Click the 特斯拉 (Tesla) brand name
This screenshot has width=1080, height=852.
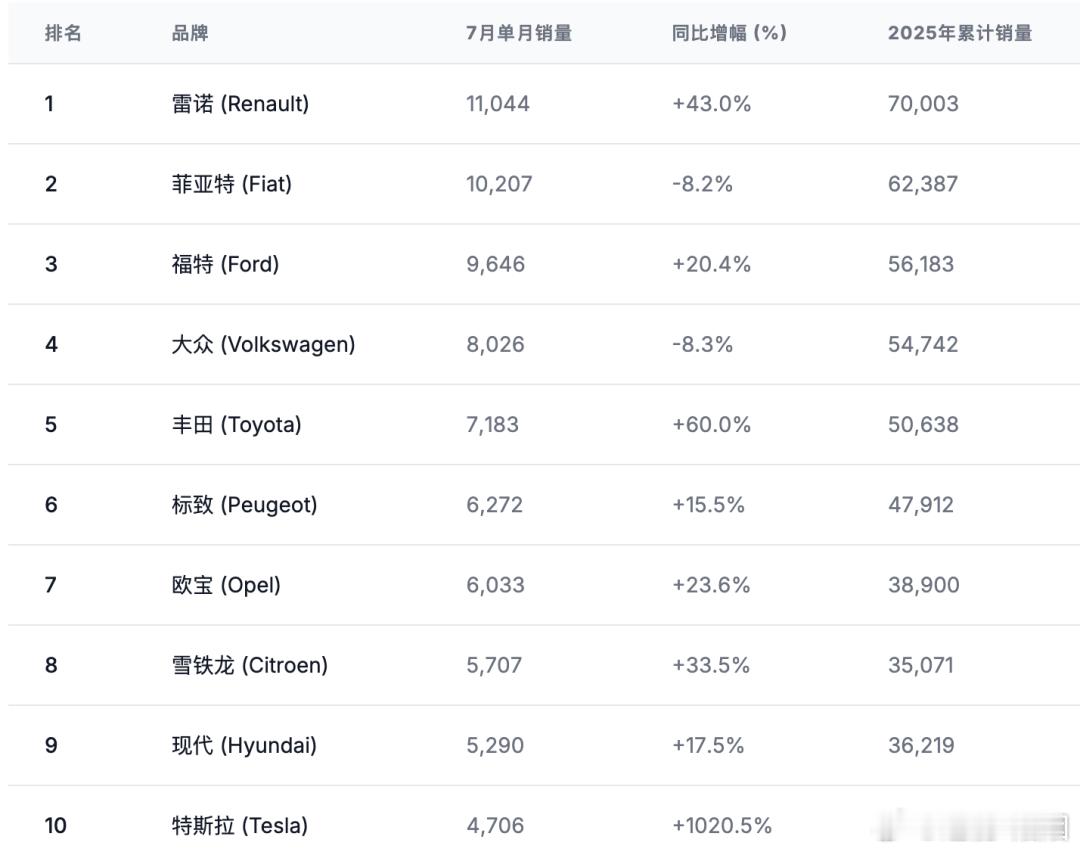(x=240, y=825)
